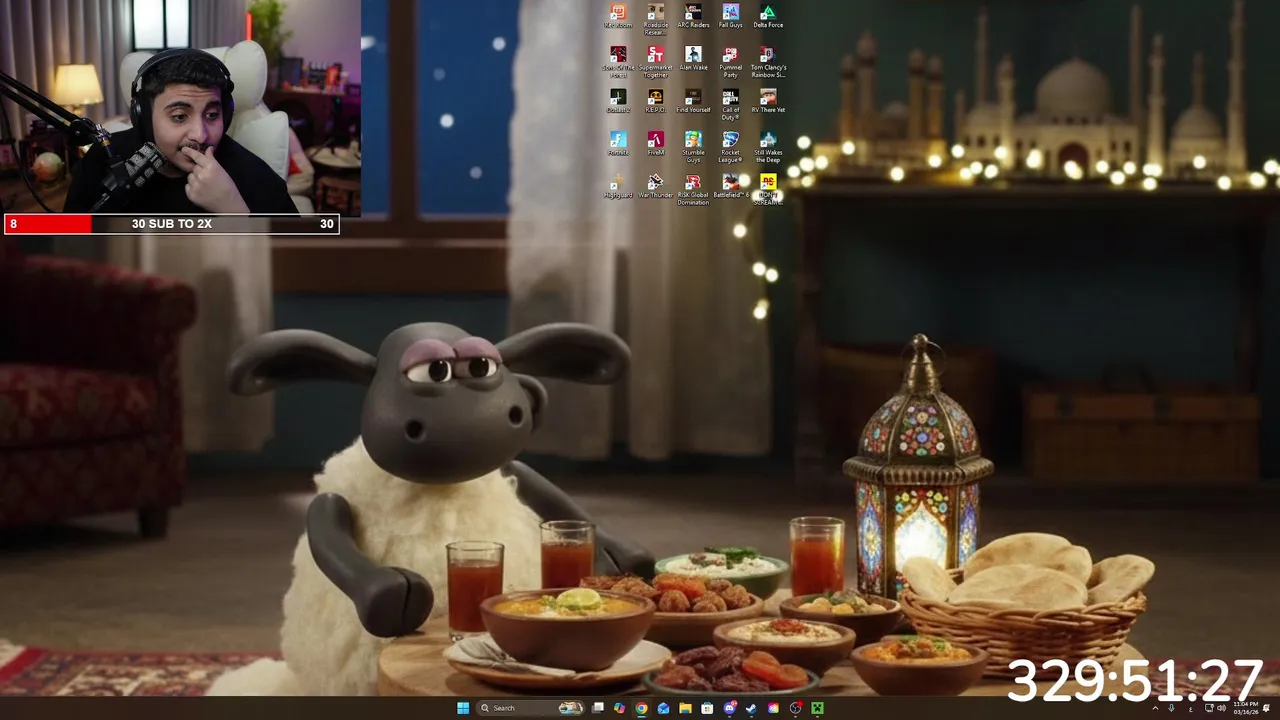This screenshot has height=720, width=1280.
Task: Select the third-row shortcut under Sons Of The Forest
Action: [618, 101]
